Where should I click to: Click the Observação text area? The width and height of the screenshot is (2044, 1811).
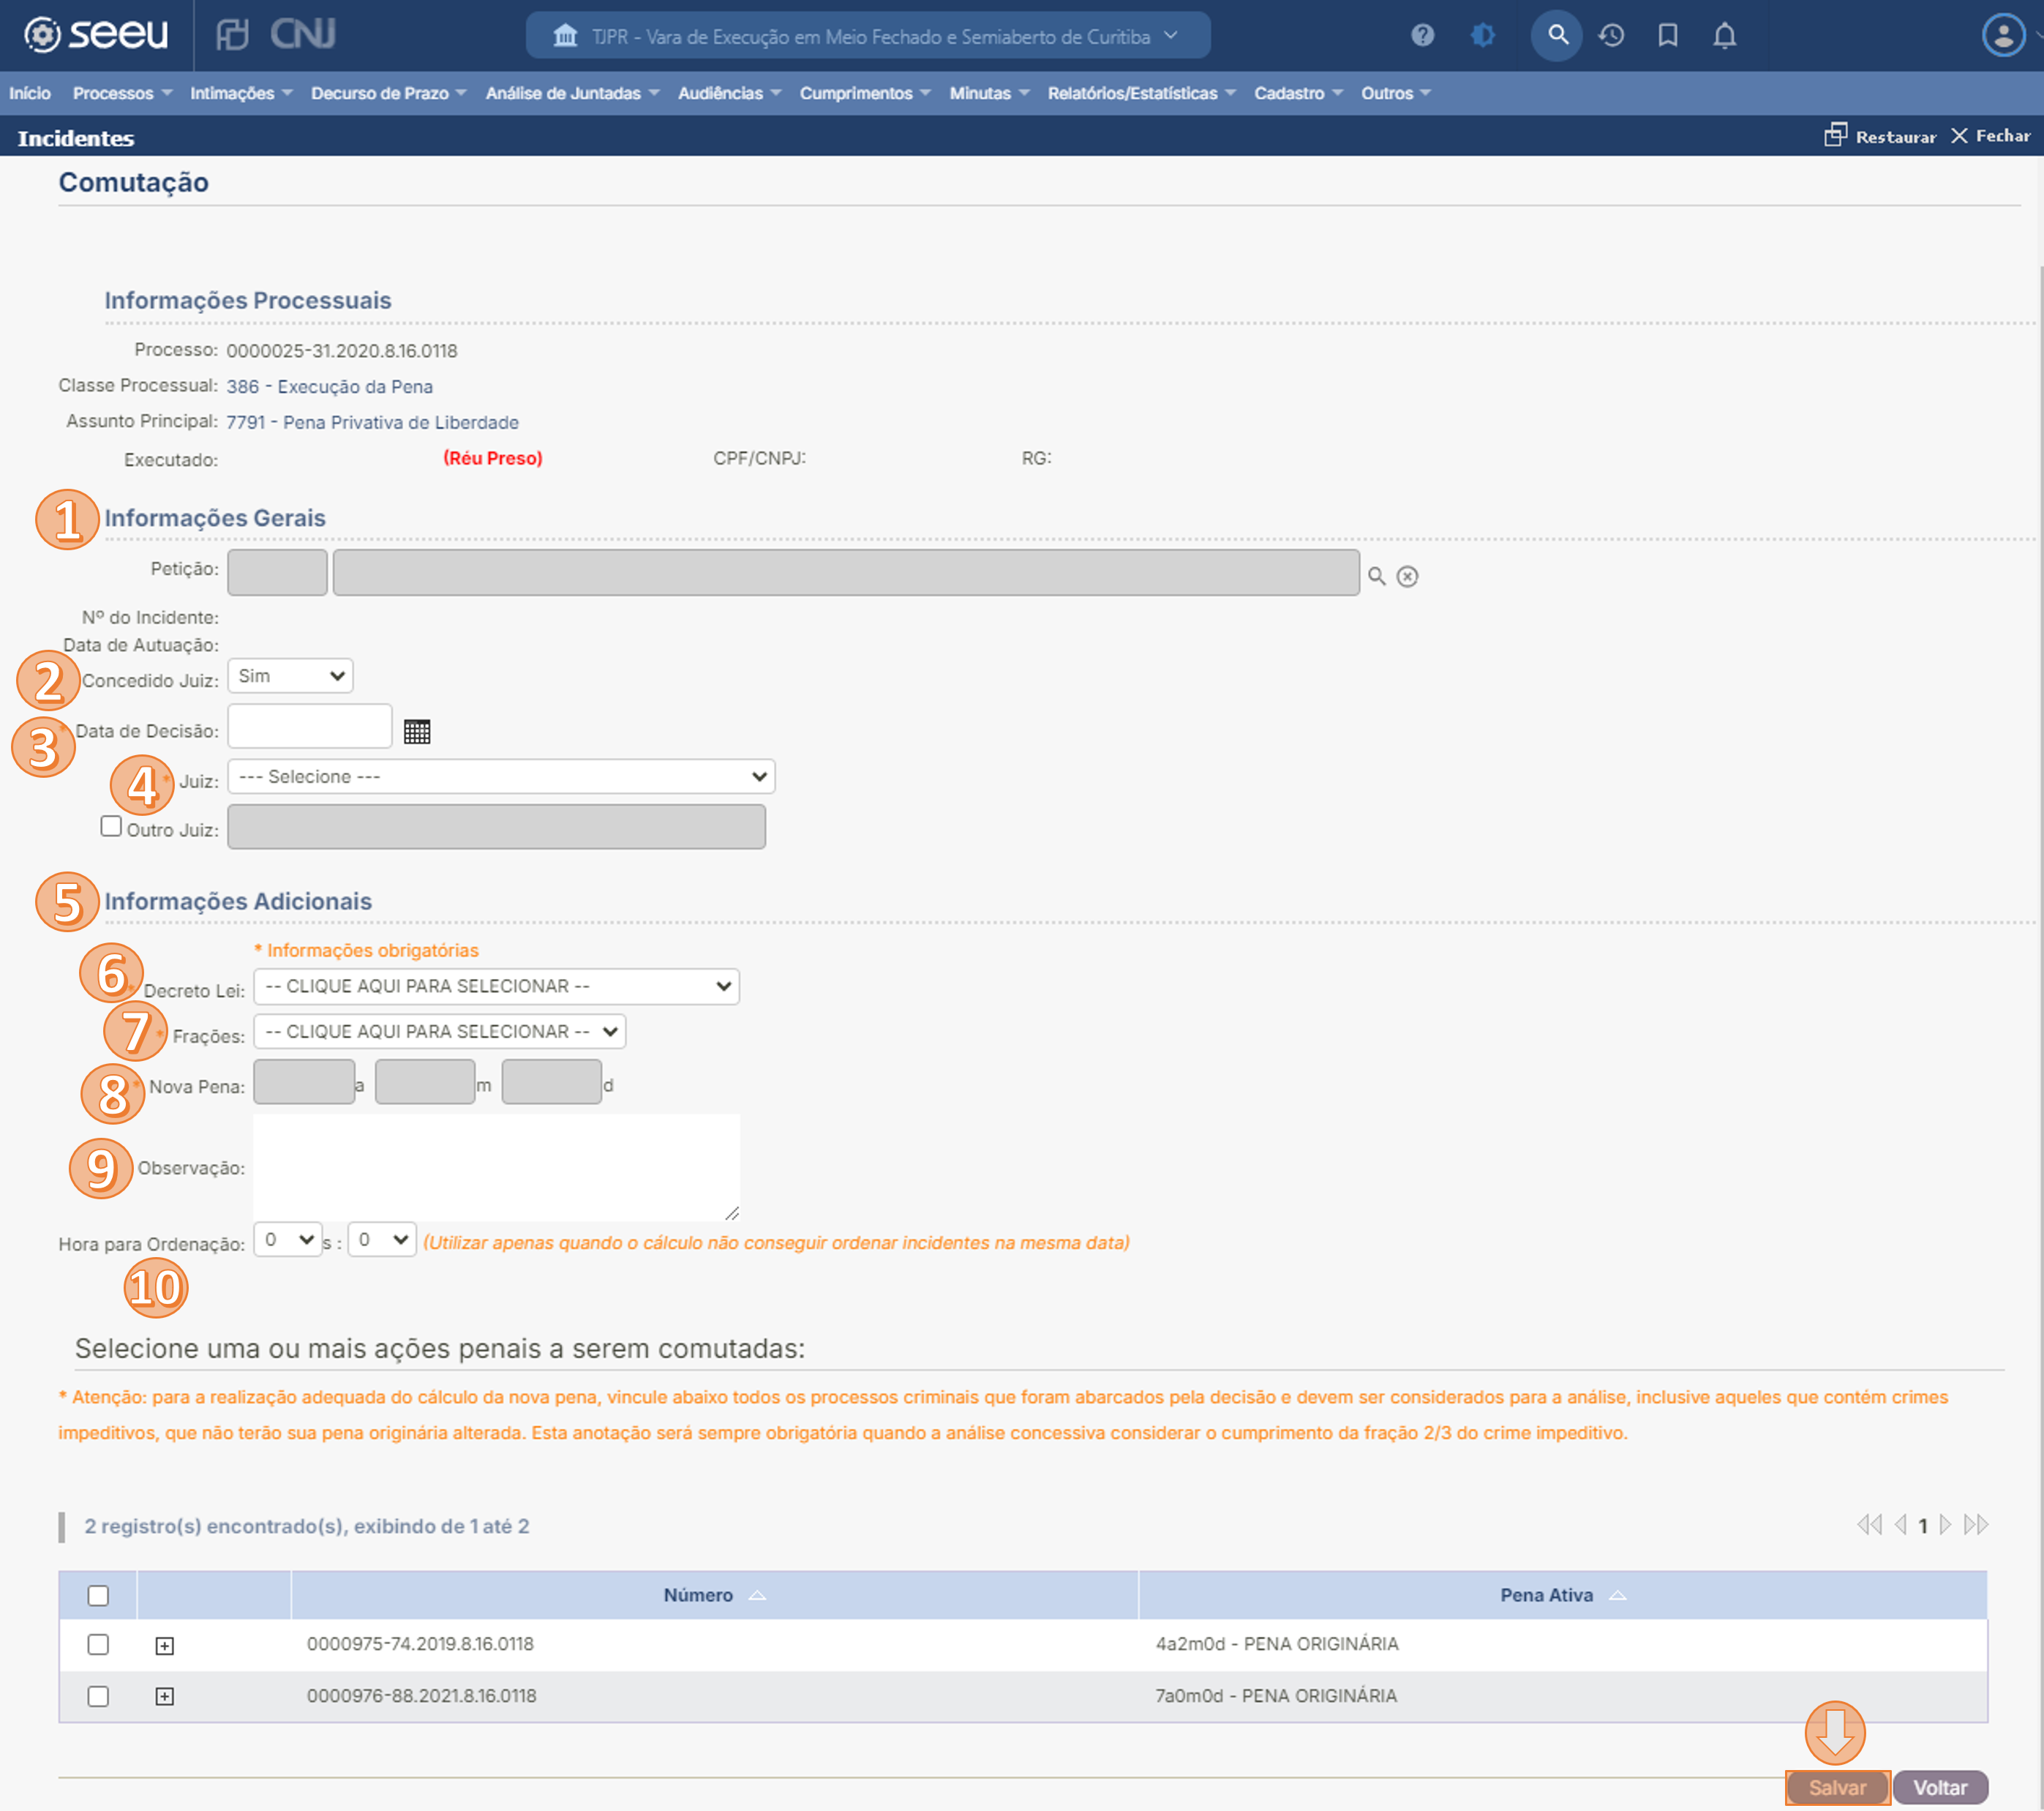point(496,1167)
